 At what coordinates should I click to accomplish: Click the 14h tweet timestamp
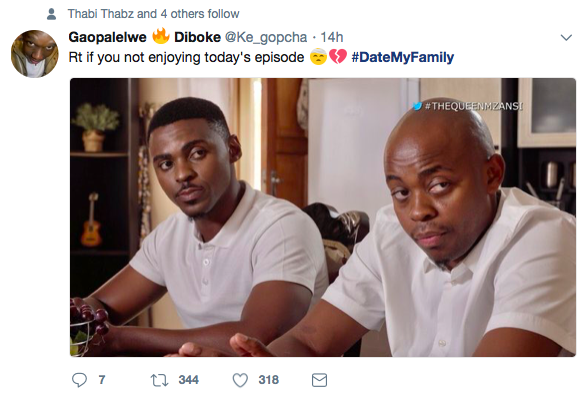pos(332,37)
